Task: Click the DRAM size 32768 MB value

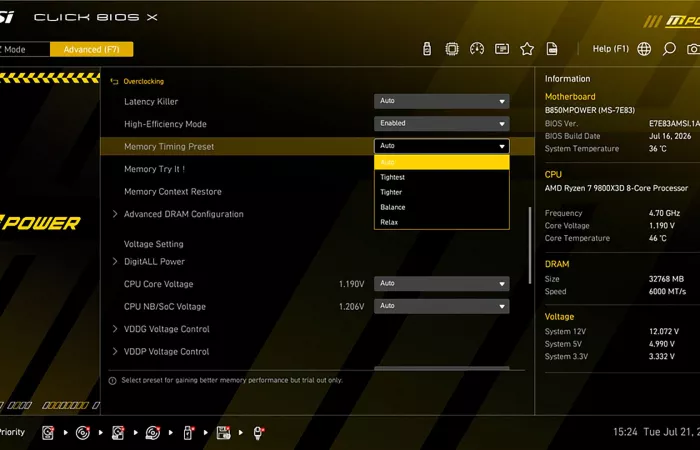Action: (x=666, y=279)
